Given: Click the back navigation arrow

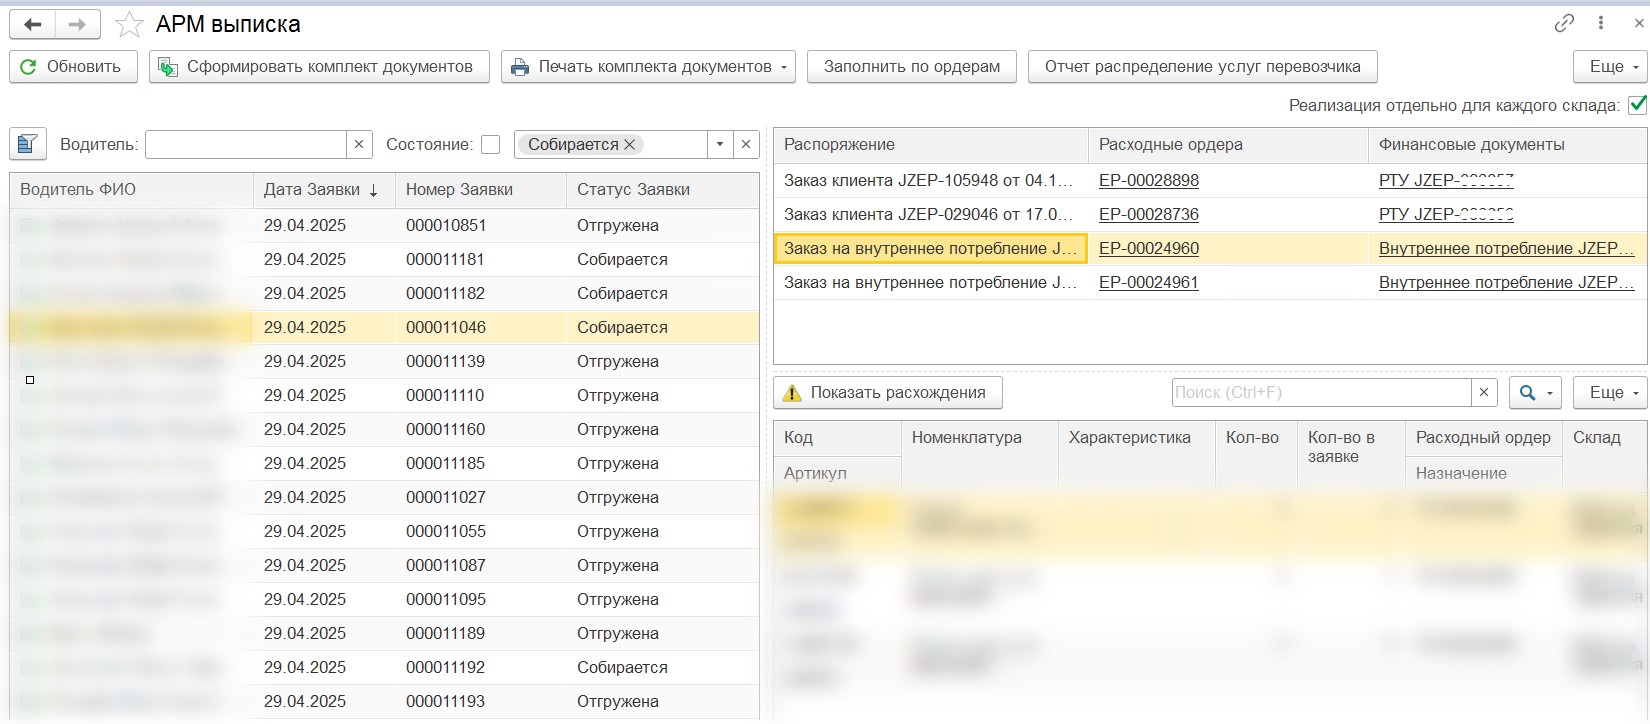Looking at the screenshot, I should coord(33,24).
